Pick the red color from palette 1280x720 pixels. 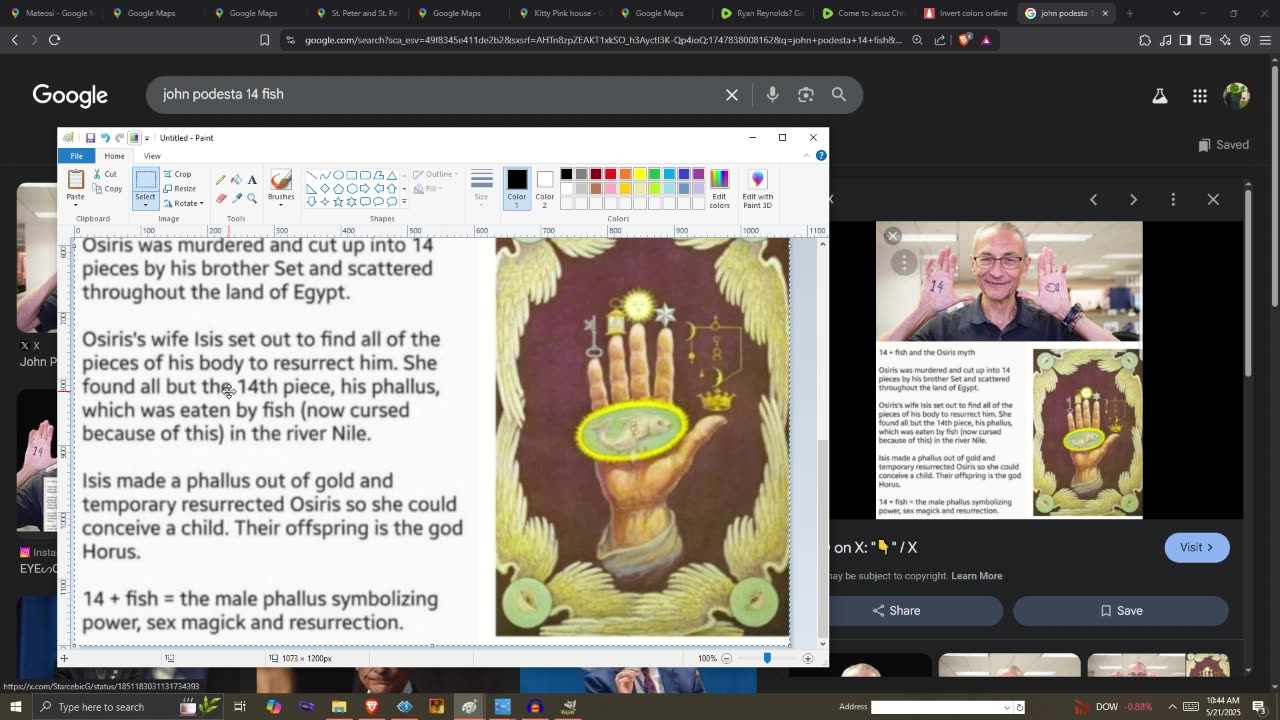(610, 174)
